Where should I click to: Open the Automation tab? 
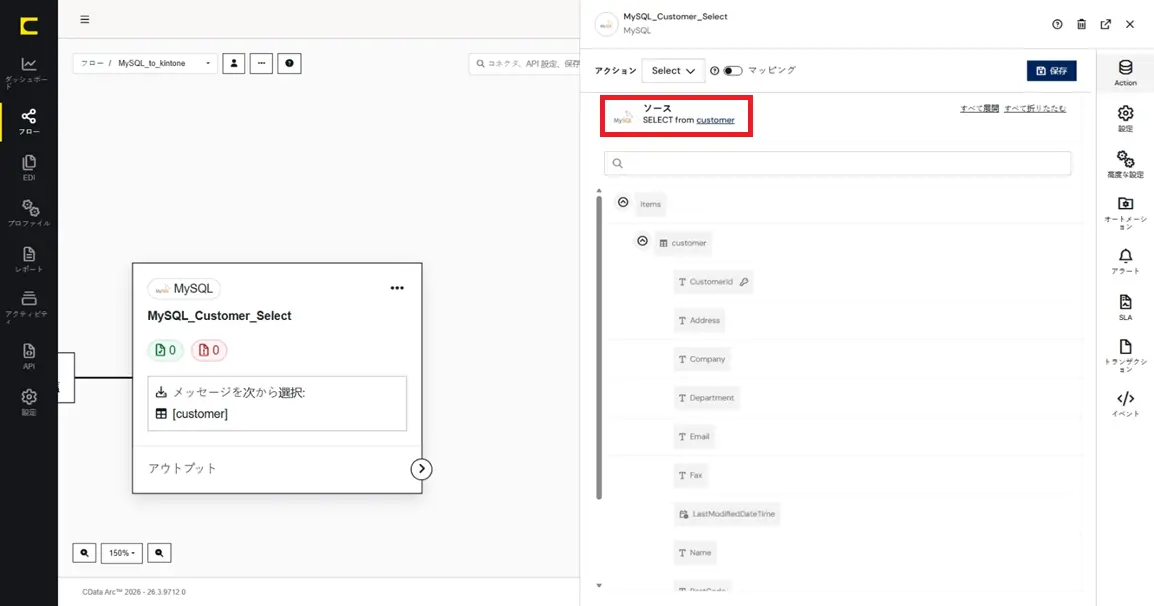(x=1125, y=213)
